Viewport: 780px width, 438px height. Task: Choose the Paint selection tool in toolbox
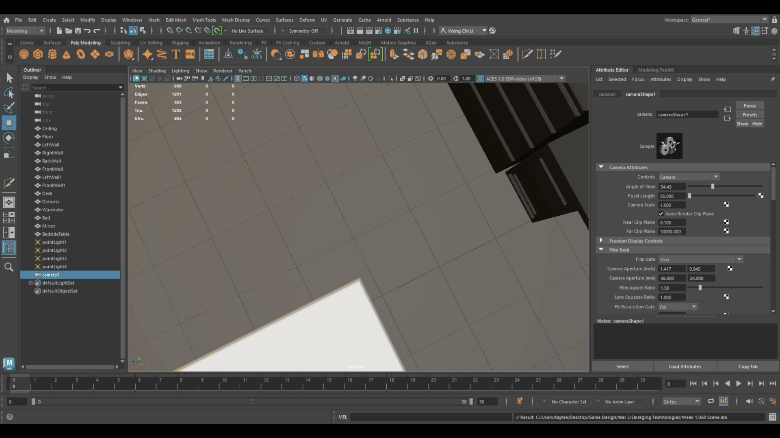coord(9,107)
